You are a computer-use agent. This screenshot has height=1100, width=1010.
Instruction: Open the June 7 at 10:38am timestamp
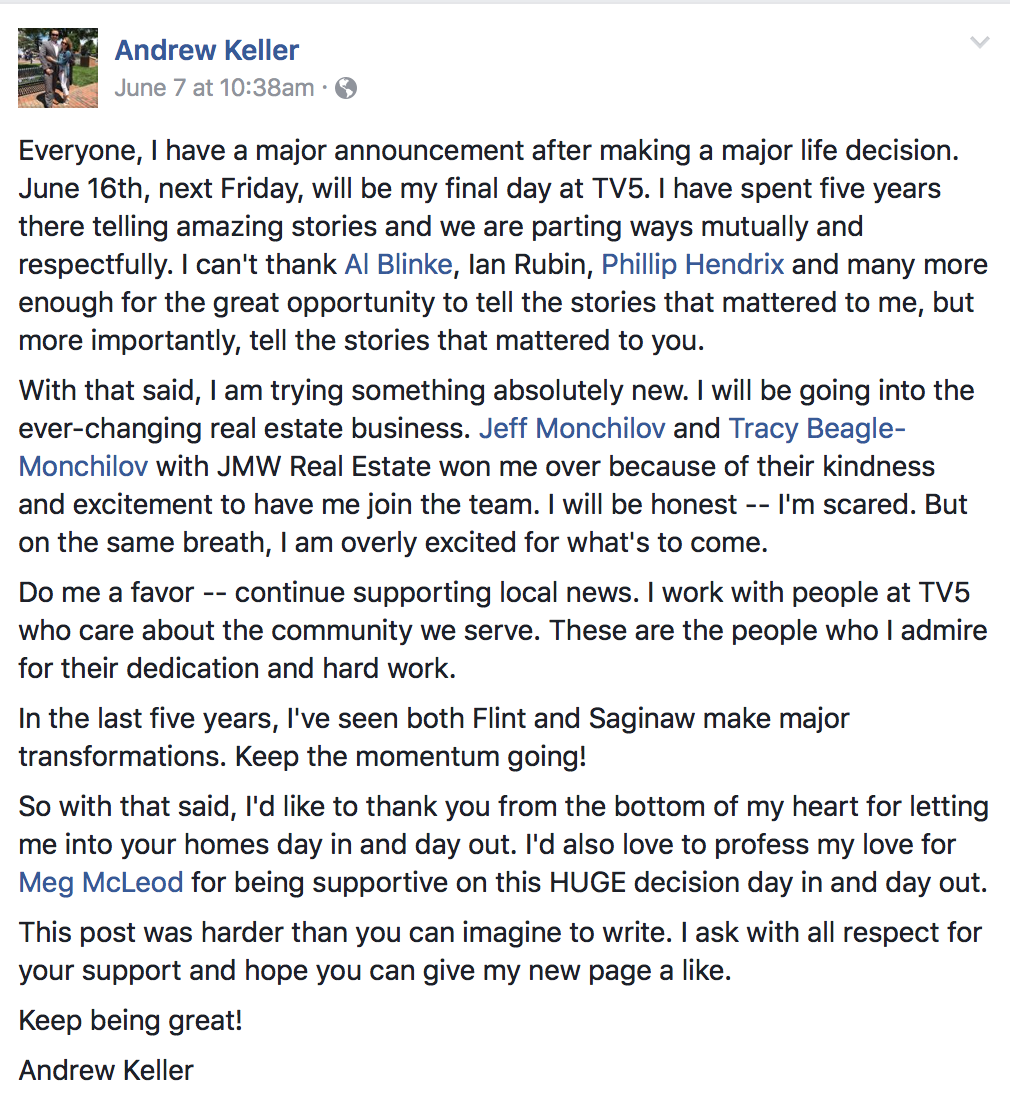point(215,88)
